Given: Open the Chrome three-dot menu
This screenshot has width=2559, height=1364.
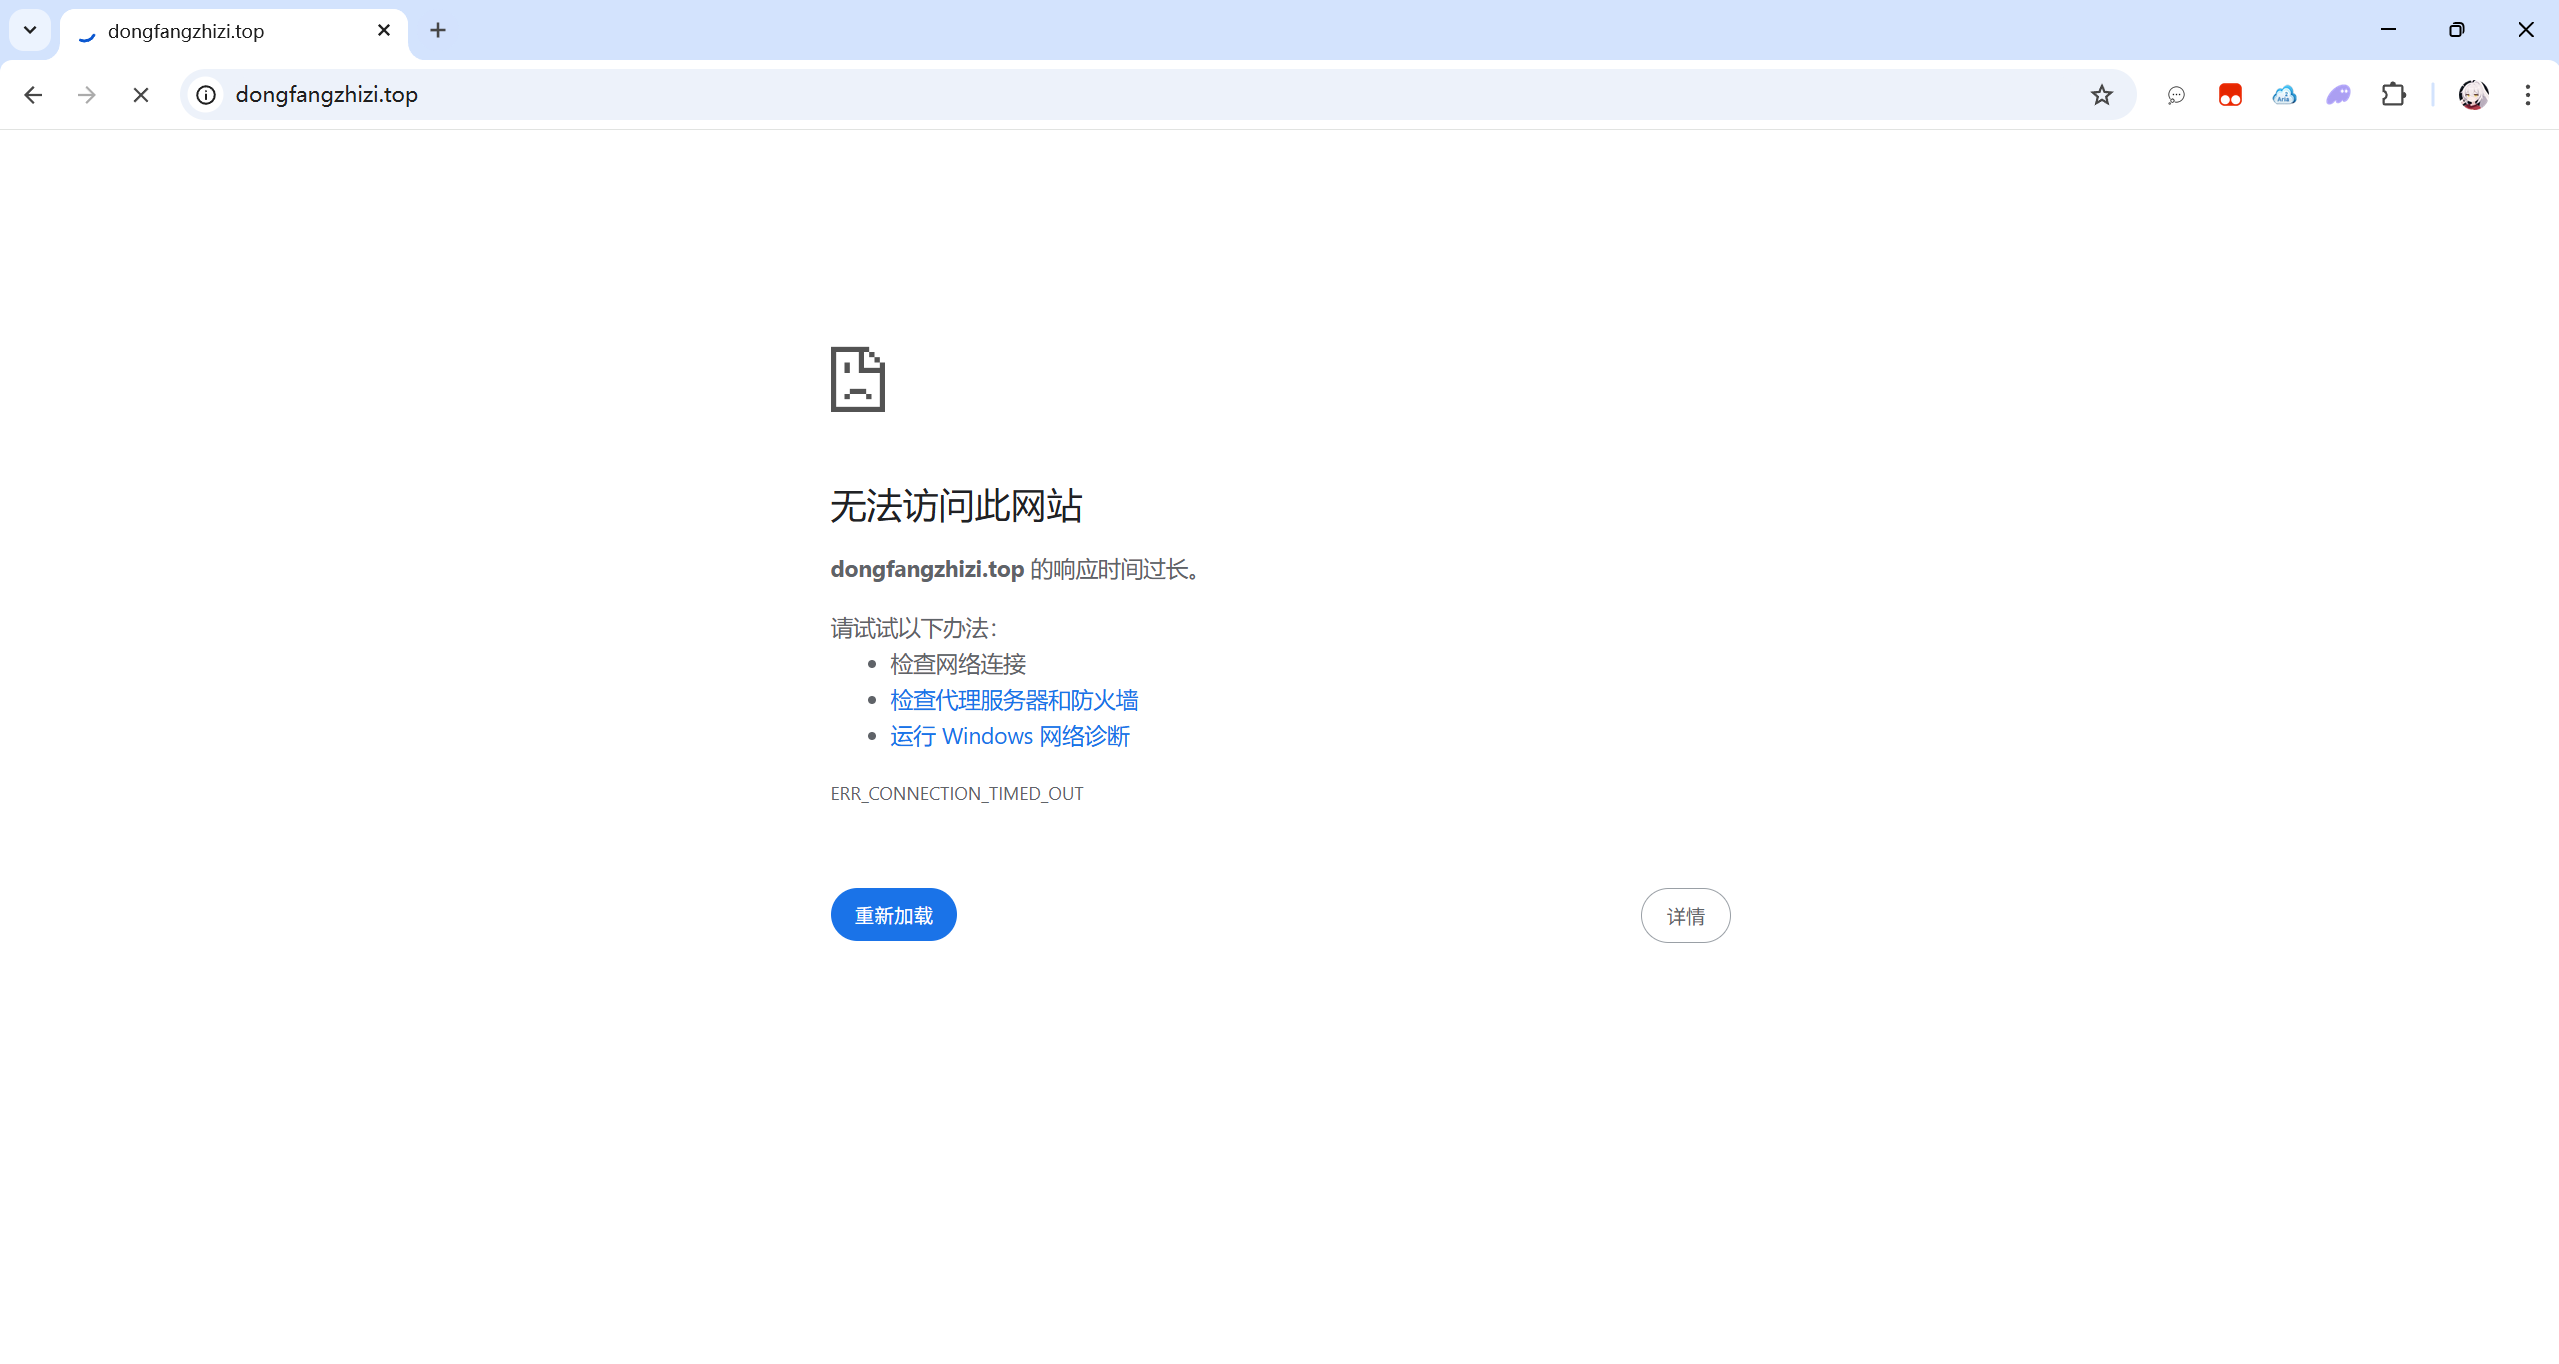Looking at the screenshot, I should (2527, 95).
